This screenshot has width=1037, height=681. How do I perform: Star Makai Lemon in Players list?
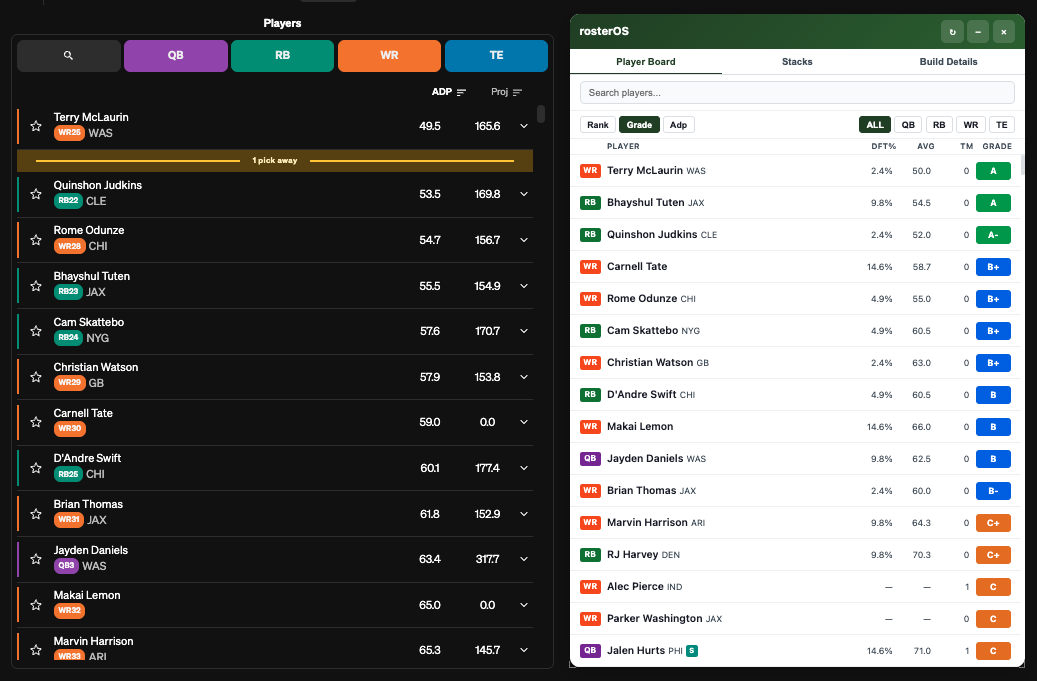click(x=36, y=605)
